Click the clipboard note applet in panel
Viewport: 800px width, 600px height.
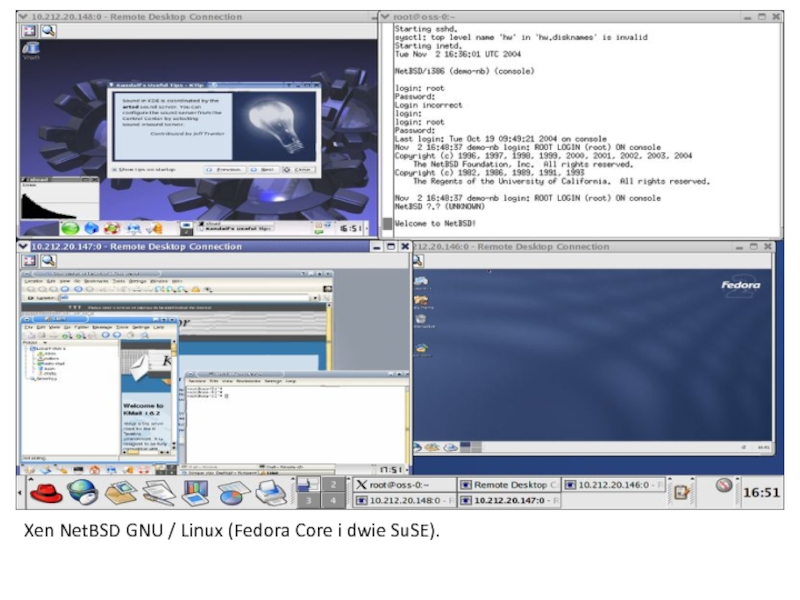tap(681, 492)
